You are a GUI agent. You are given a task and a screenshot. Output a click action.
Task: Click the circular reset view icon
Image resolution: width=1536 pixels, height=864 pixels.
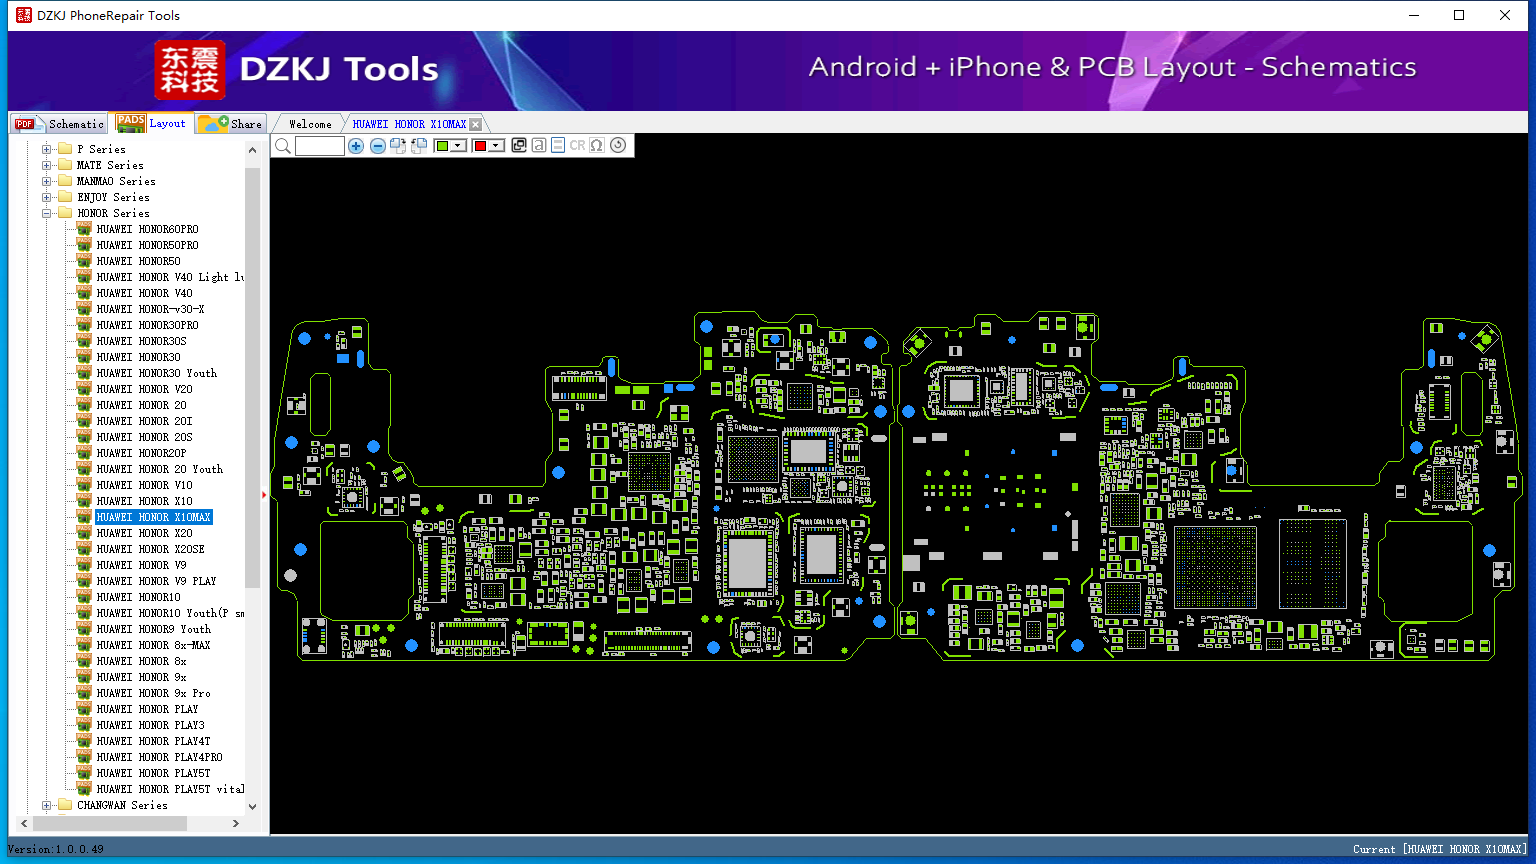click(618, 146)
